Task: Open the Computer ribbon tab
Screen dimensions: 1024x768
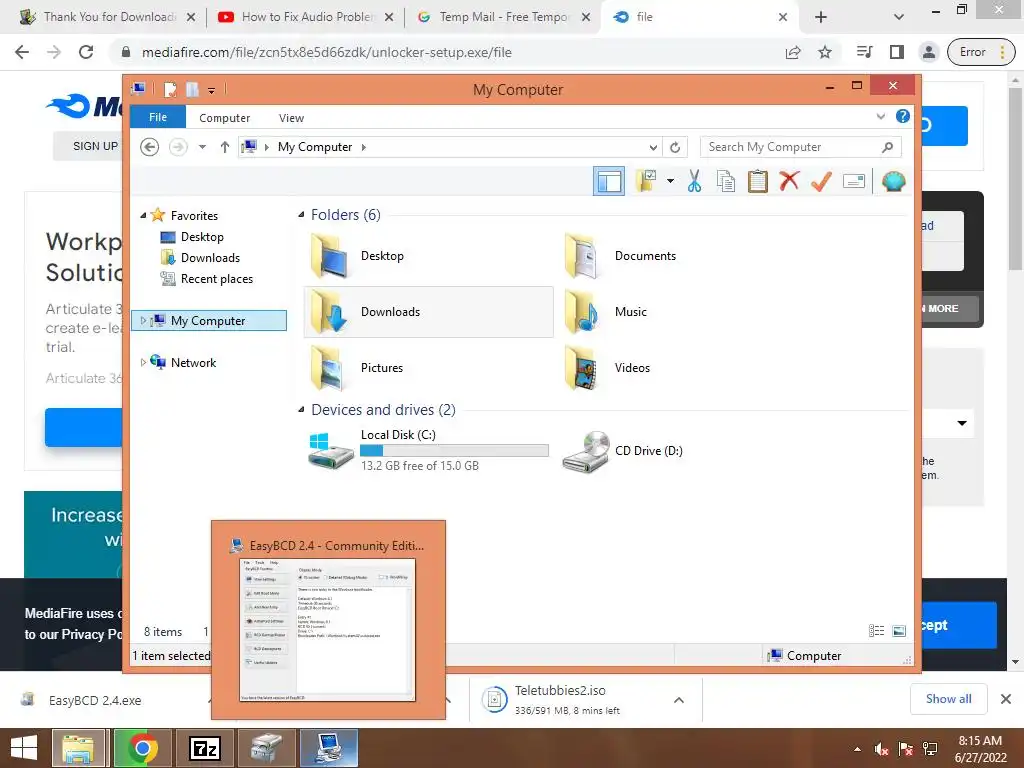Action: pos(225,118)
